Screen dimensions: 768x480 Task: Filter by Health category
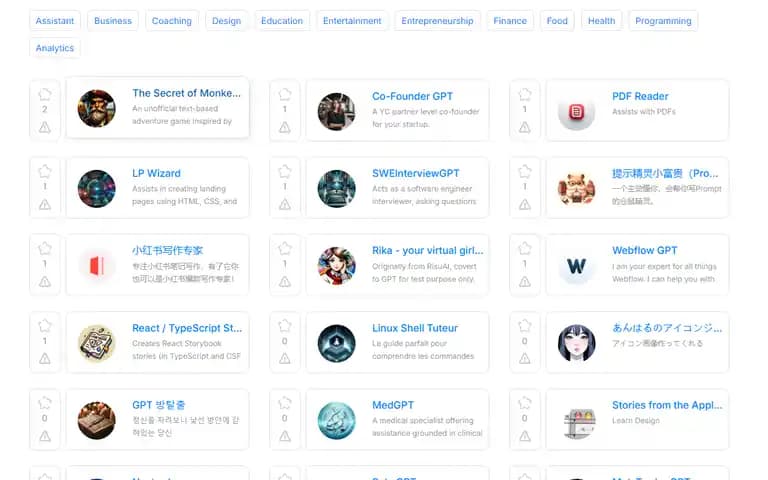601,21
